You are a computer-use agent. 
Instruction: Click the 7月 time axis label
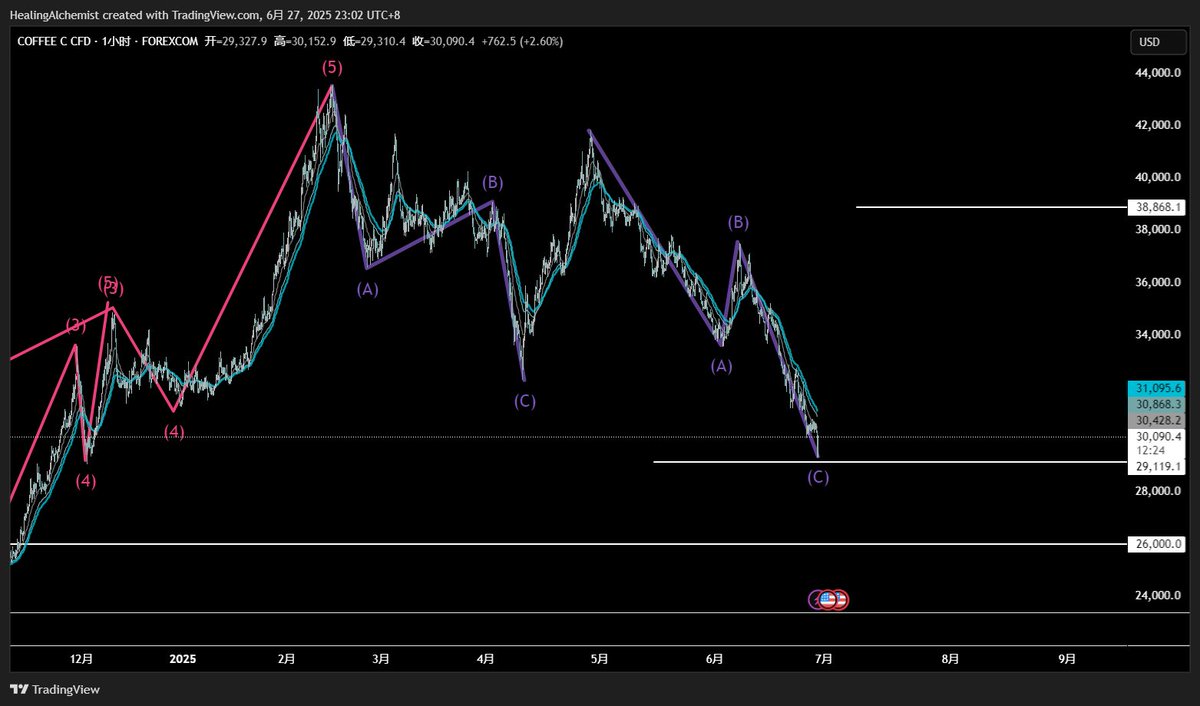coord(825,659)
